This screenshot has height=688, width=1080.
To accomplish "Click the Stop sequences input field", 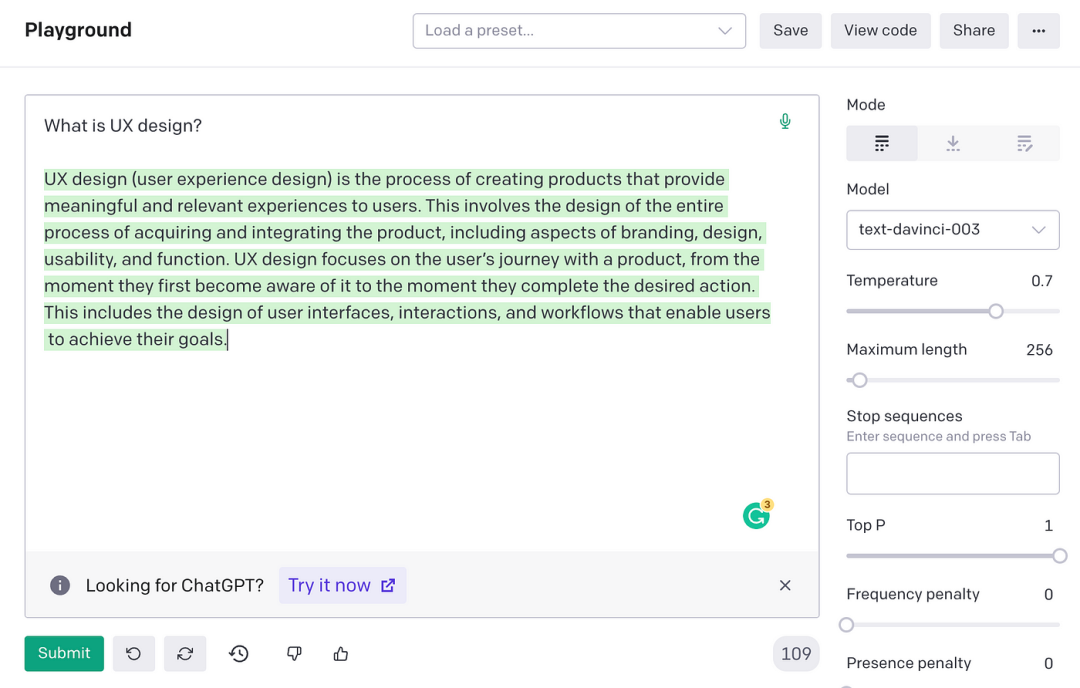I will click(x=952, y=474).
